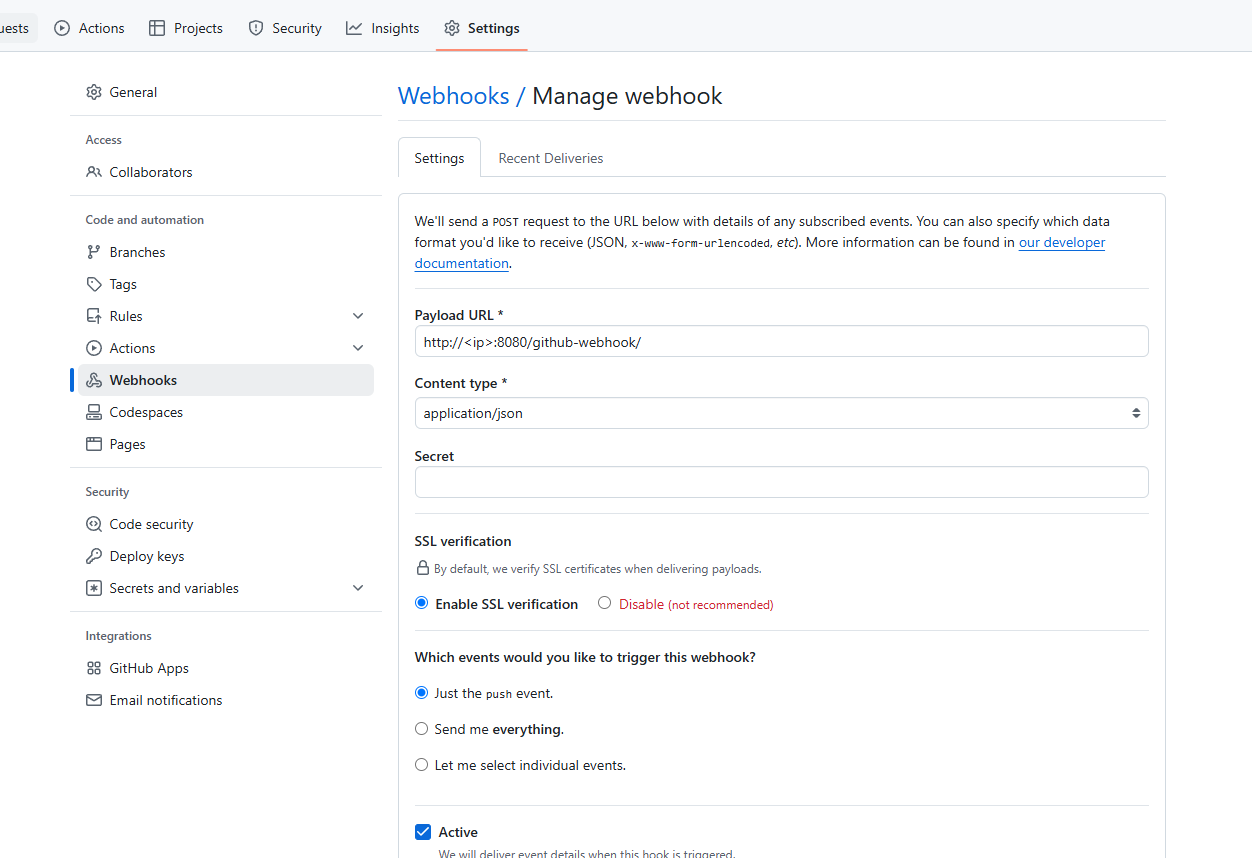Click the Actions play icon in top navigation

tap(62, 28)
